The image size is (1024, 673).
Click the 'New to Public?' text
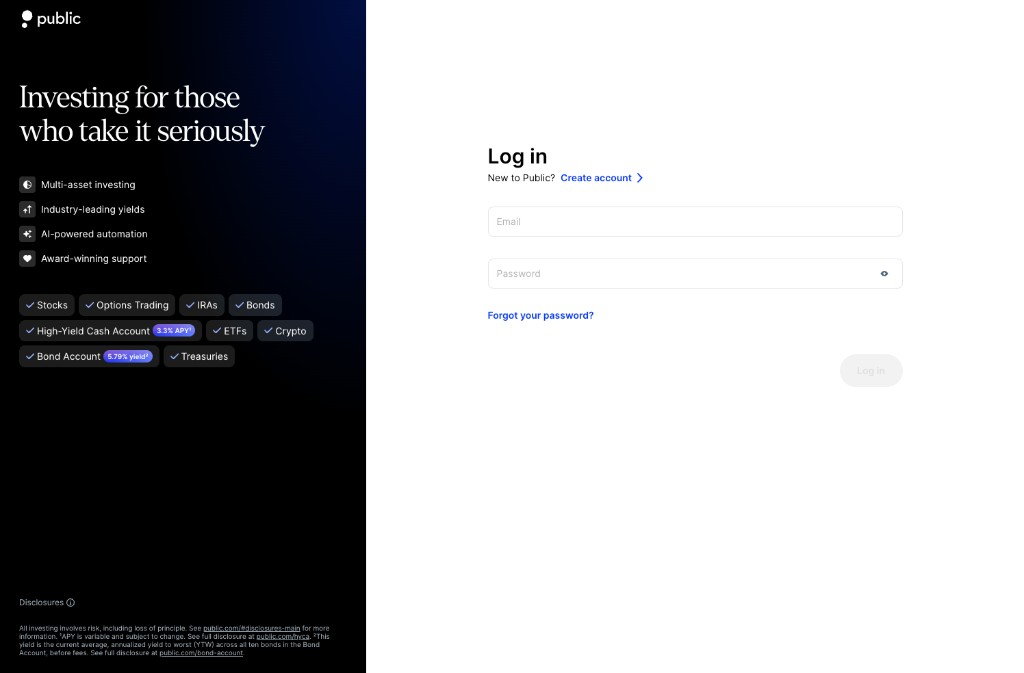(x=521, y=178)
